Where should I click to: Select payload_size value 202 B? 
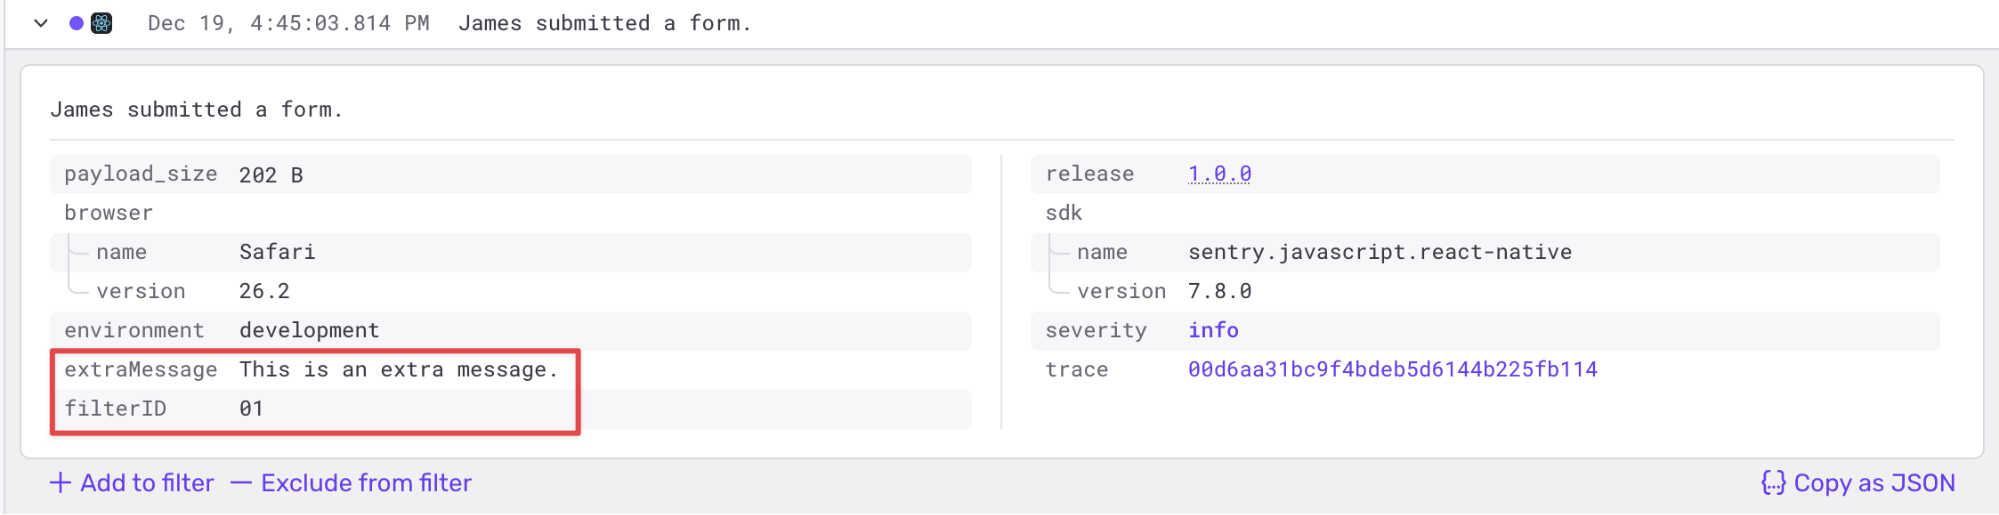[271, 175]
